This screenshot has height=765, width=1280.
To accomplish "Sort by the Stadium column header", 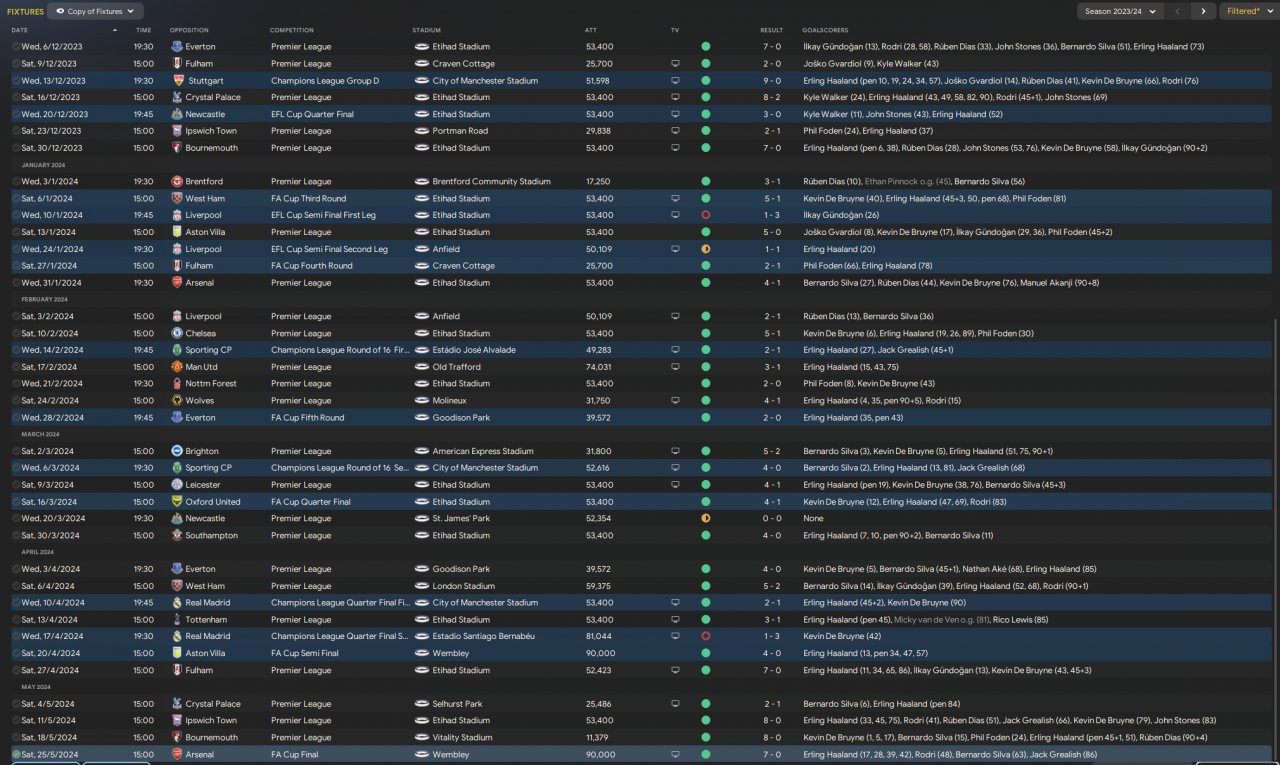I will point(426,30).
